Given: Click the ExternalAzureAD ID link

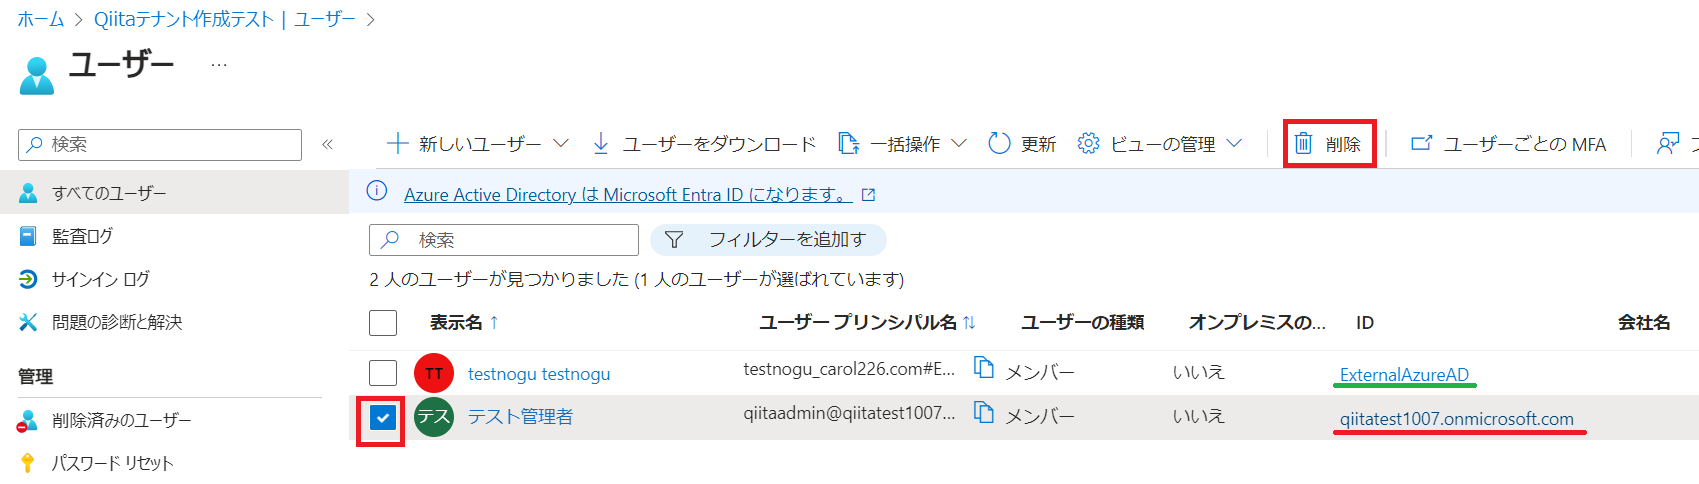Looking at the screenshot, I should pyautogui.click(x=1404, y=375).
